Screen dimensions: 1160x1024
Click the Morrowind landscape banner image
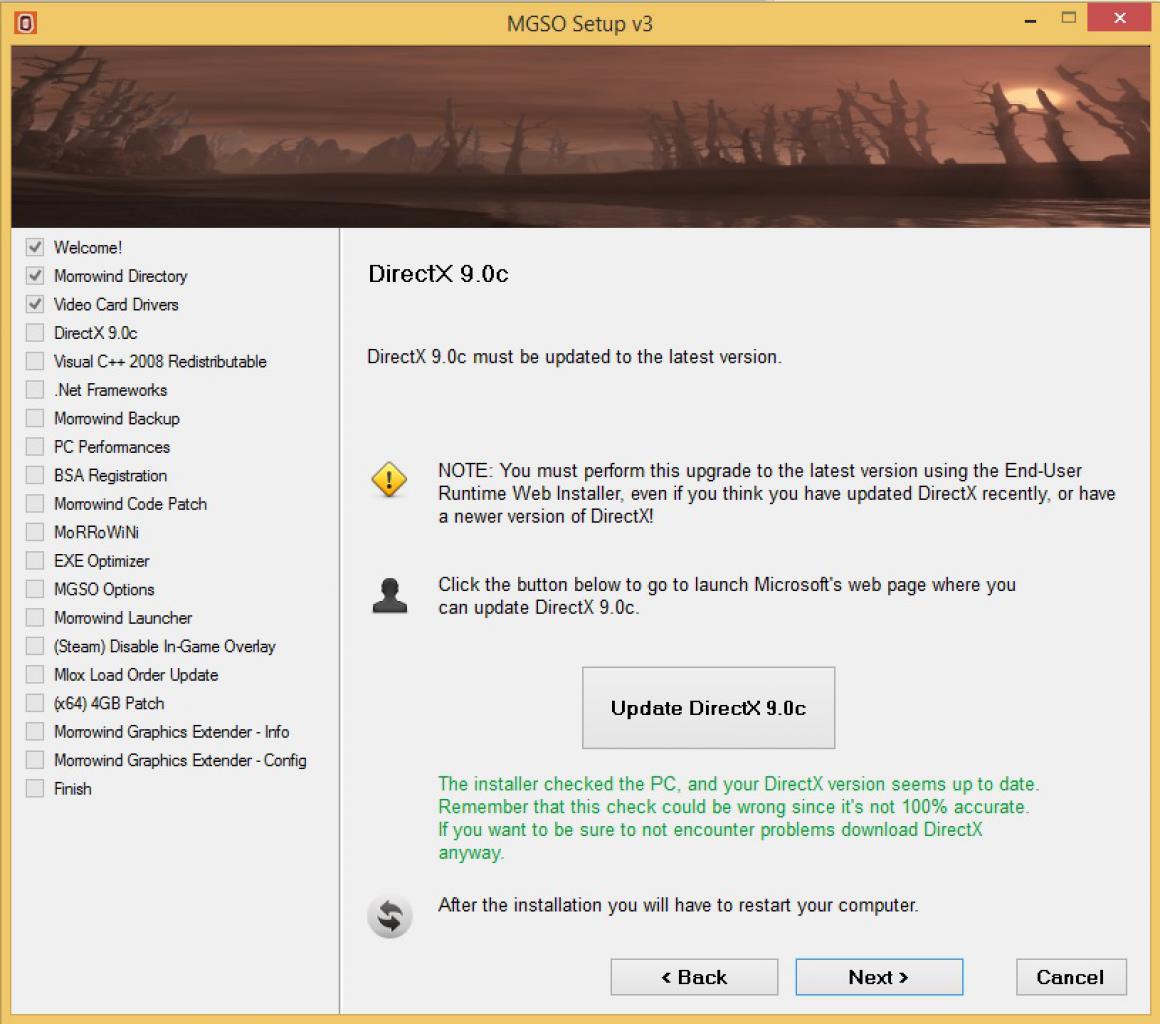(580, 136)
